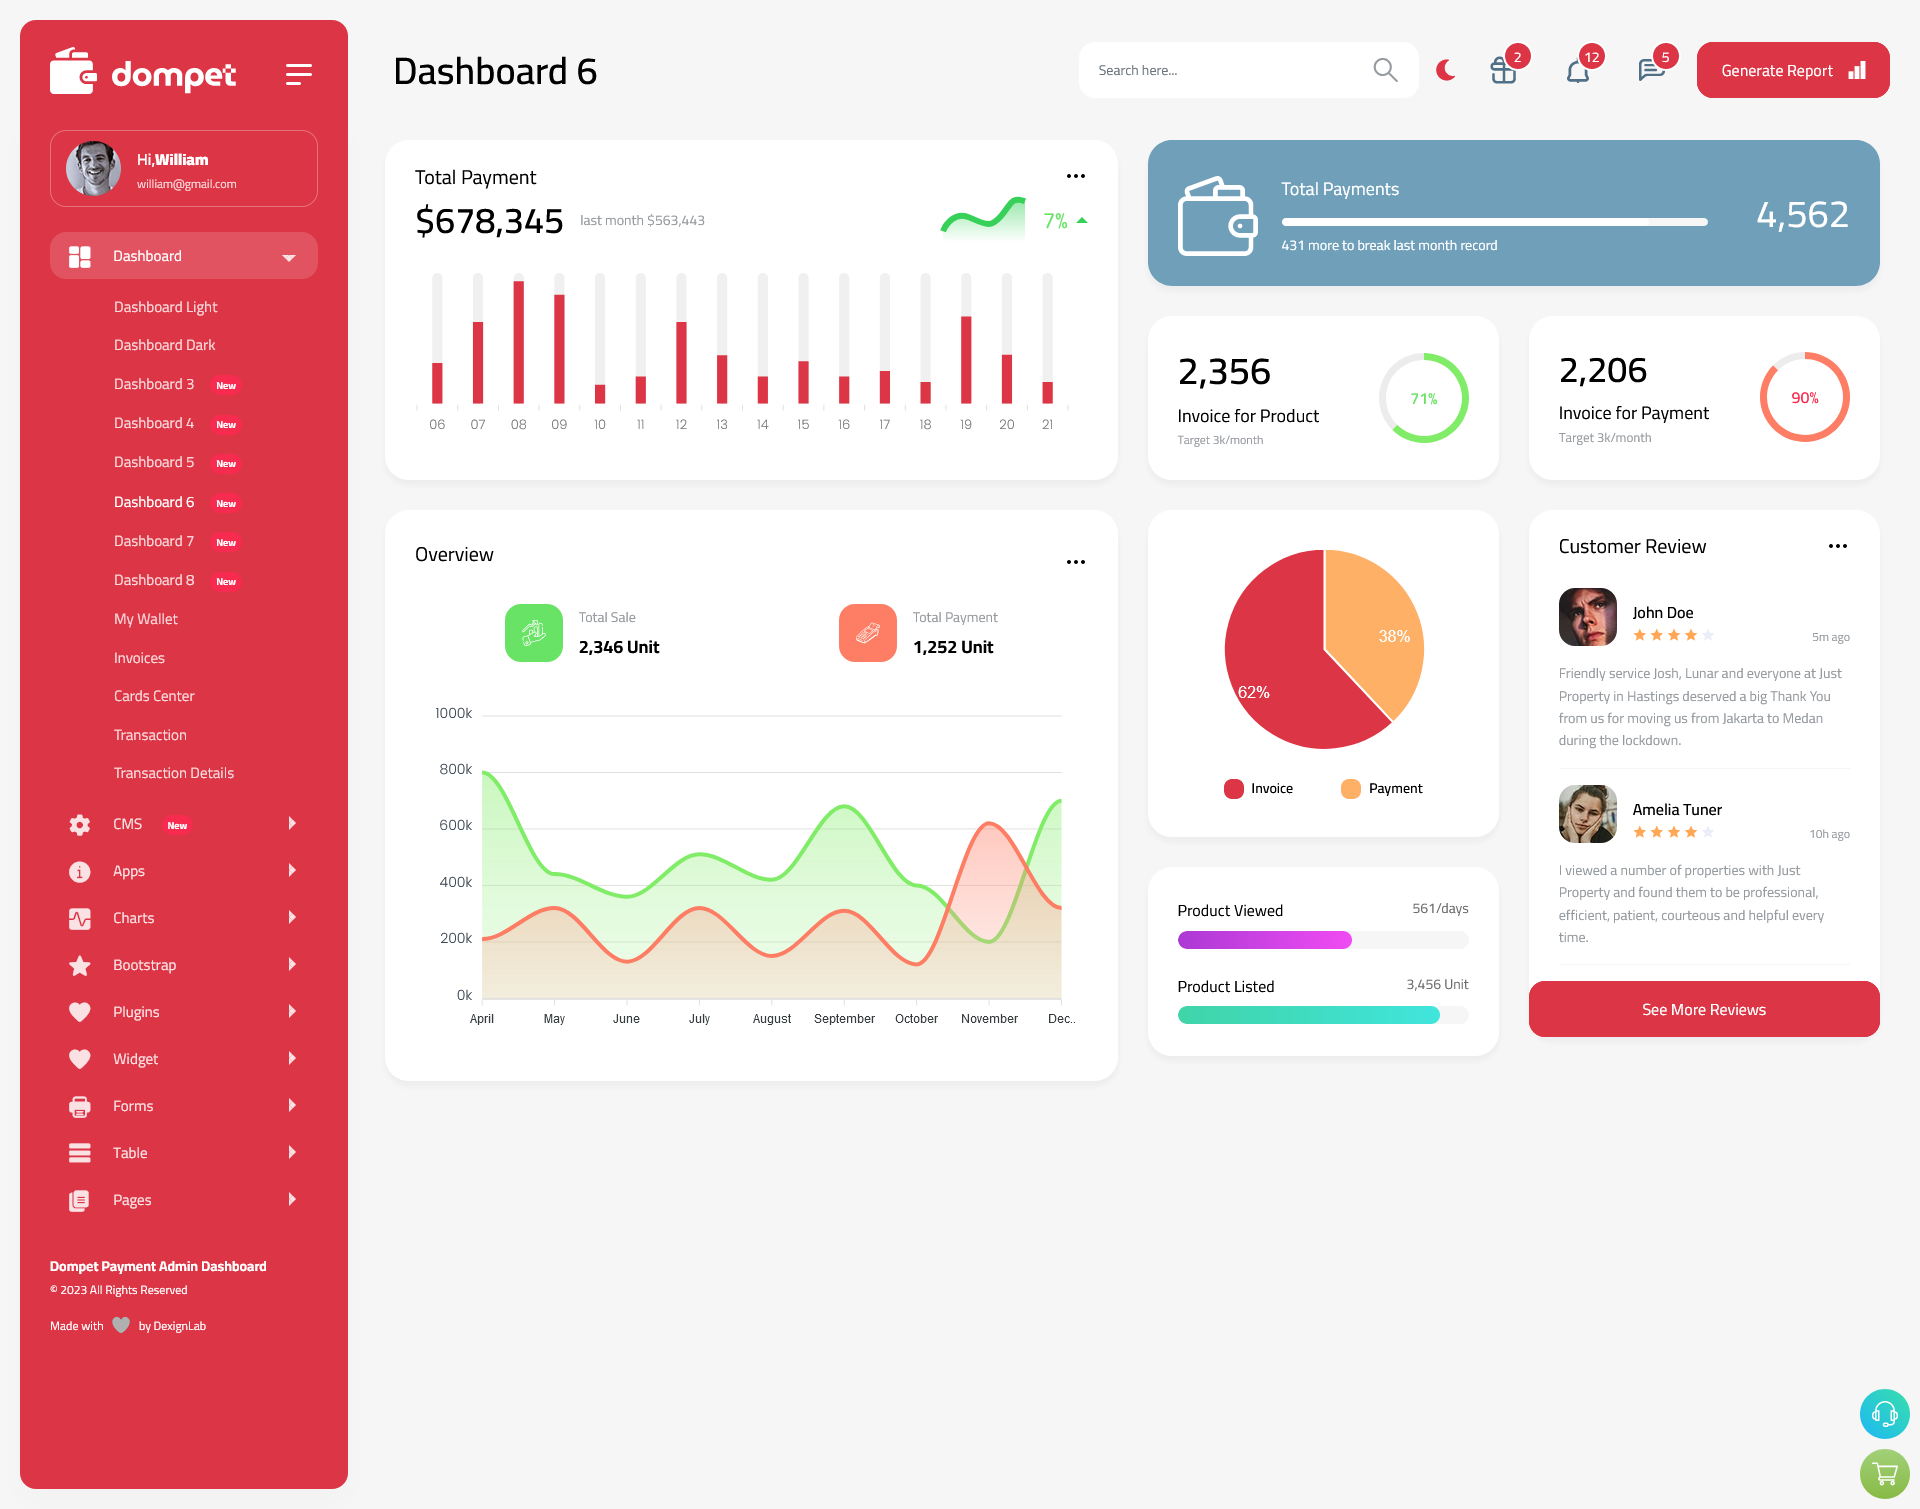Viewport: 1920px width, 1509px height.
Task: Expand the Pages navigation section
Action: pos(178,1199)
